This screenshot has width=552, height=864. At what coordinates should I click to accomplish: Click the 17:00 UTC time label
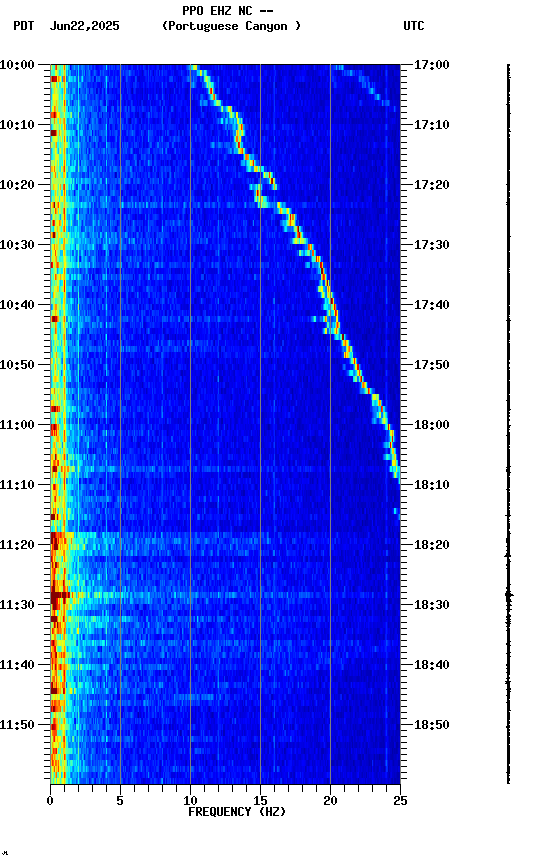(x=432, y=65)
